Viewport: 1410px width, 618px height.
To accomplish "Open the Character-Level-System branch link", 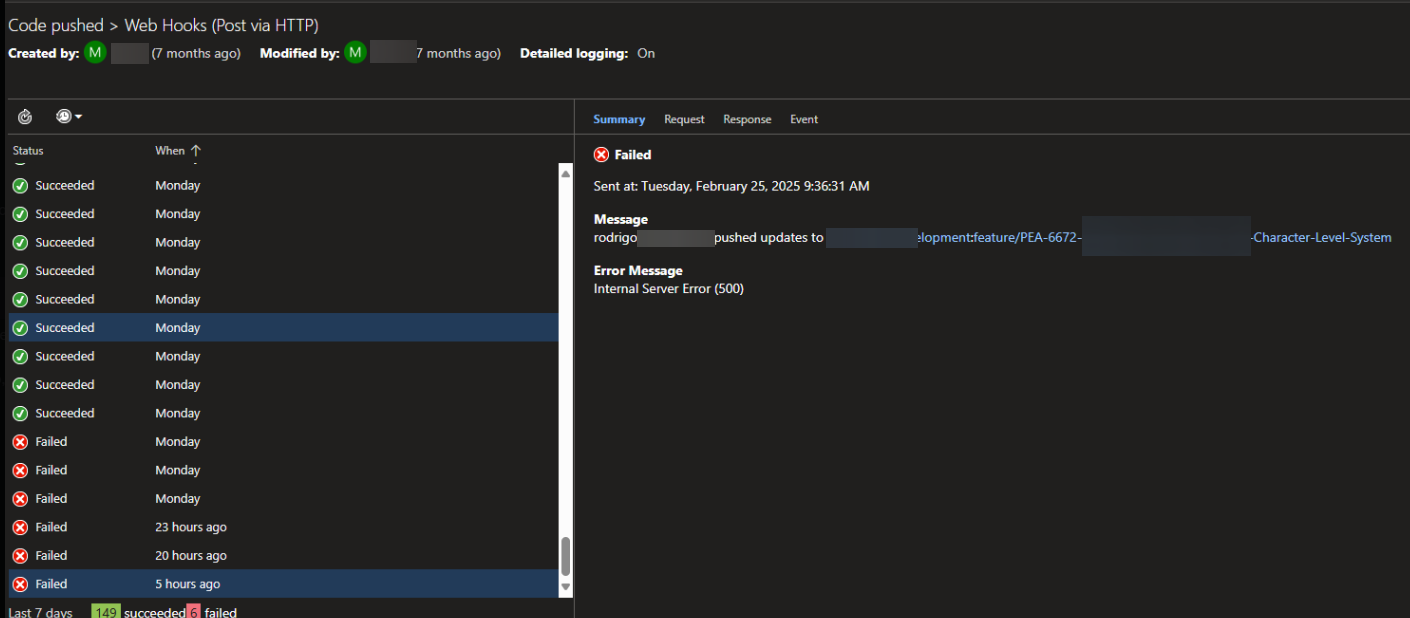I will click(1321, 238).
